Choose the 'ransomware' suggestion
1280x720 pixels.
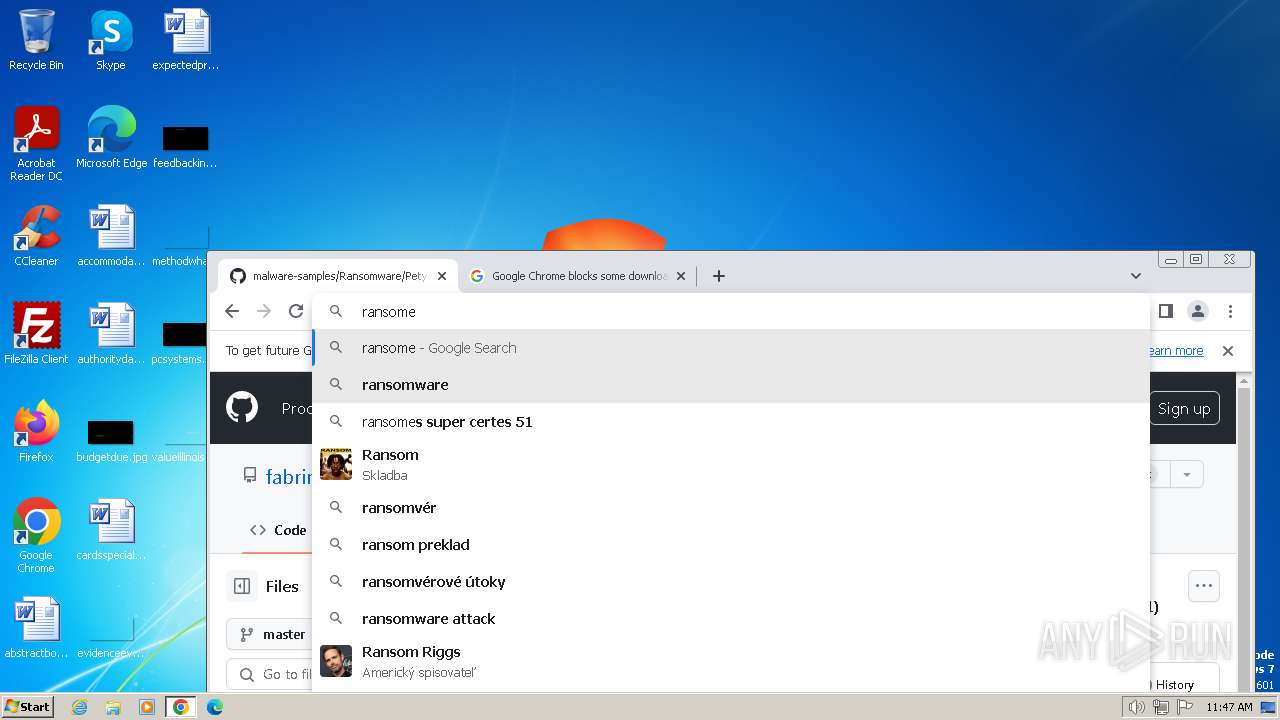tap(731, 385)
